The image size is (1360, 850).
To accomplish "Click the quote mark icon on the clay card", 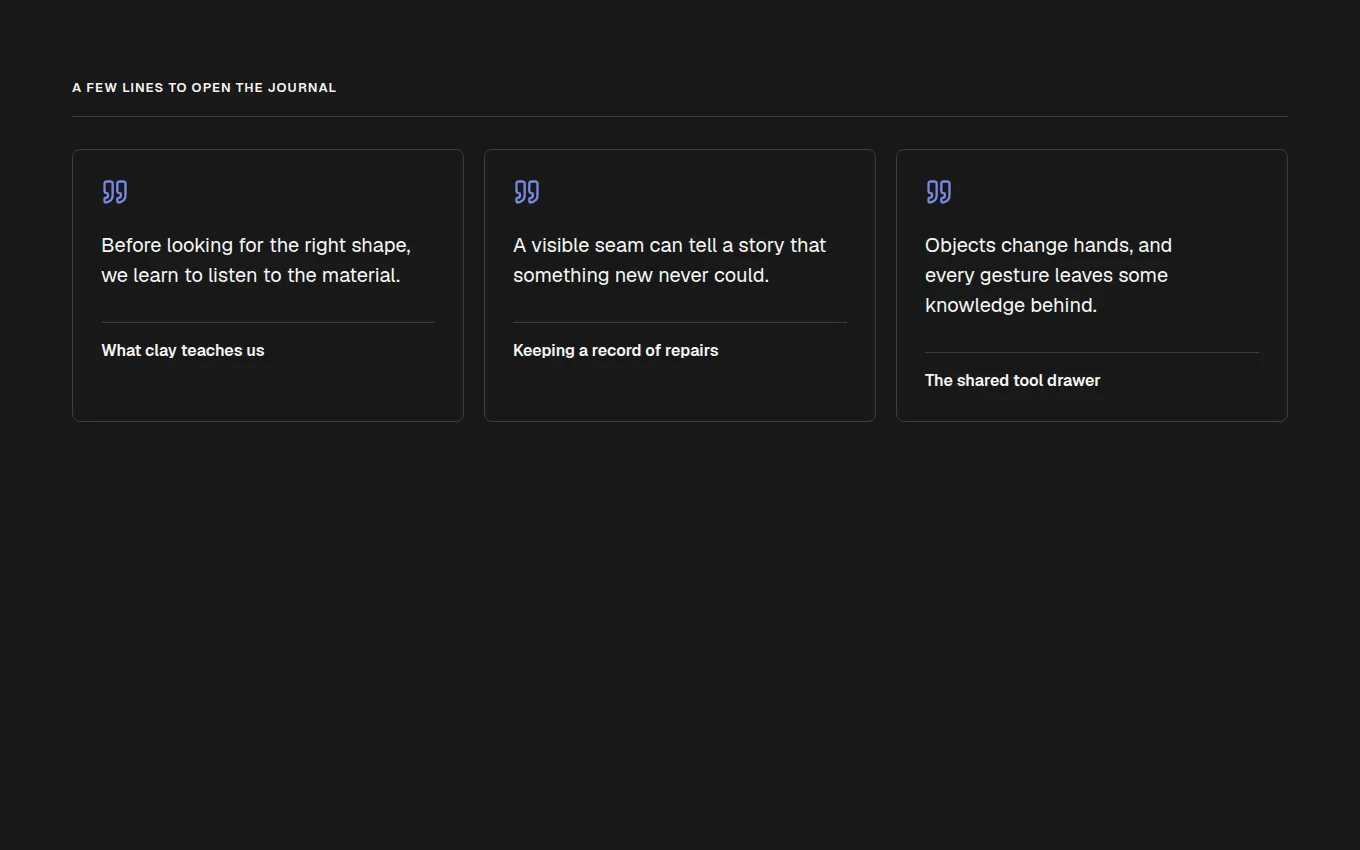I will point(115,192).
